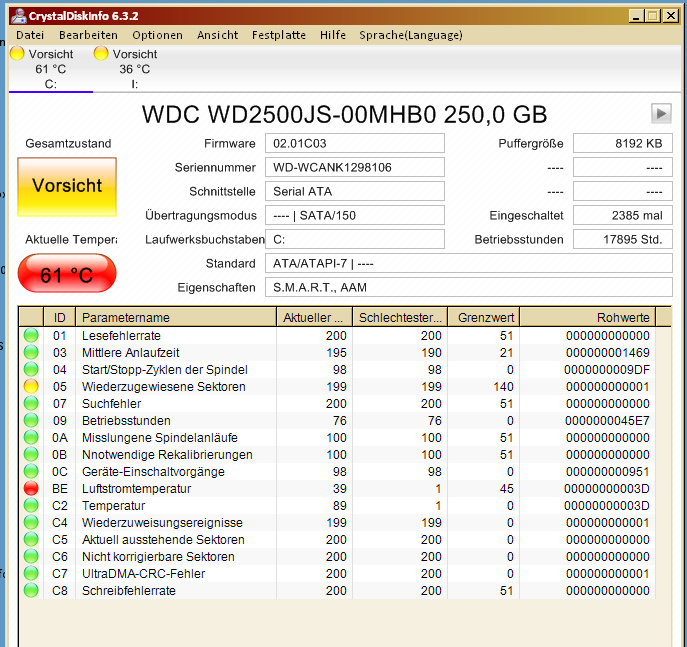The height and width of the screenshot is (647, 687).
Task: Minimize the CrystalDiskInfo window
Action: pos(636,16)
